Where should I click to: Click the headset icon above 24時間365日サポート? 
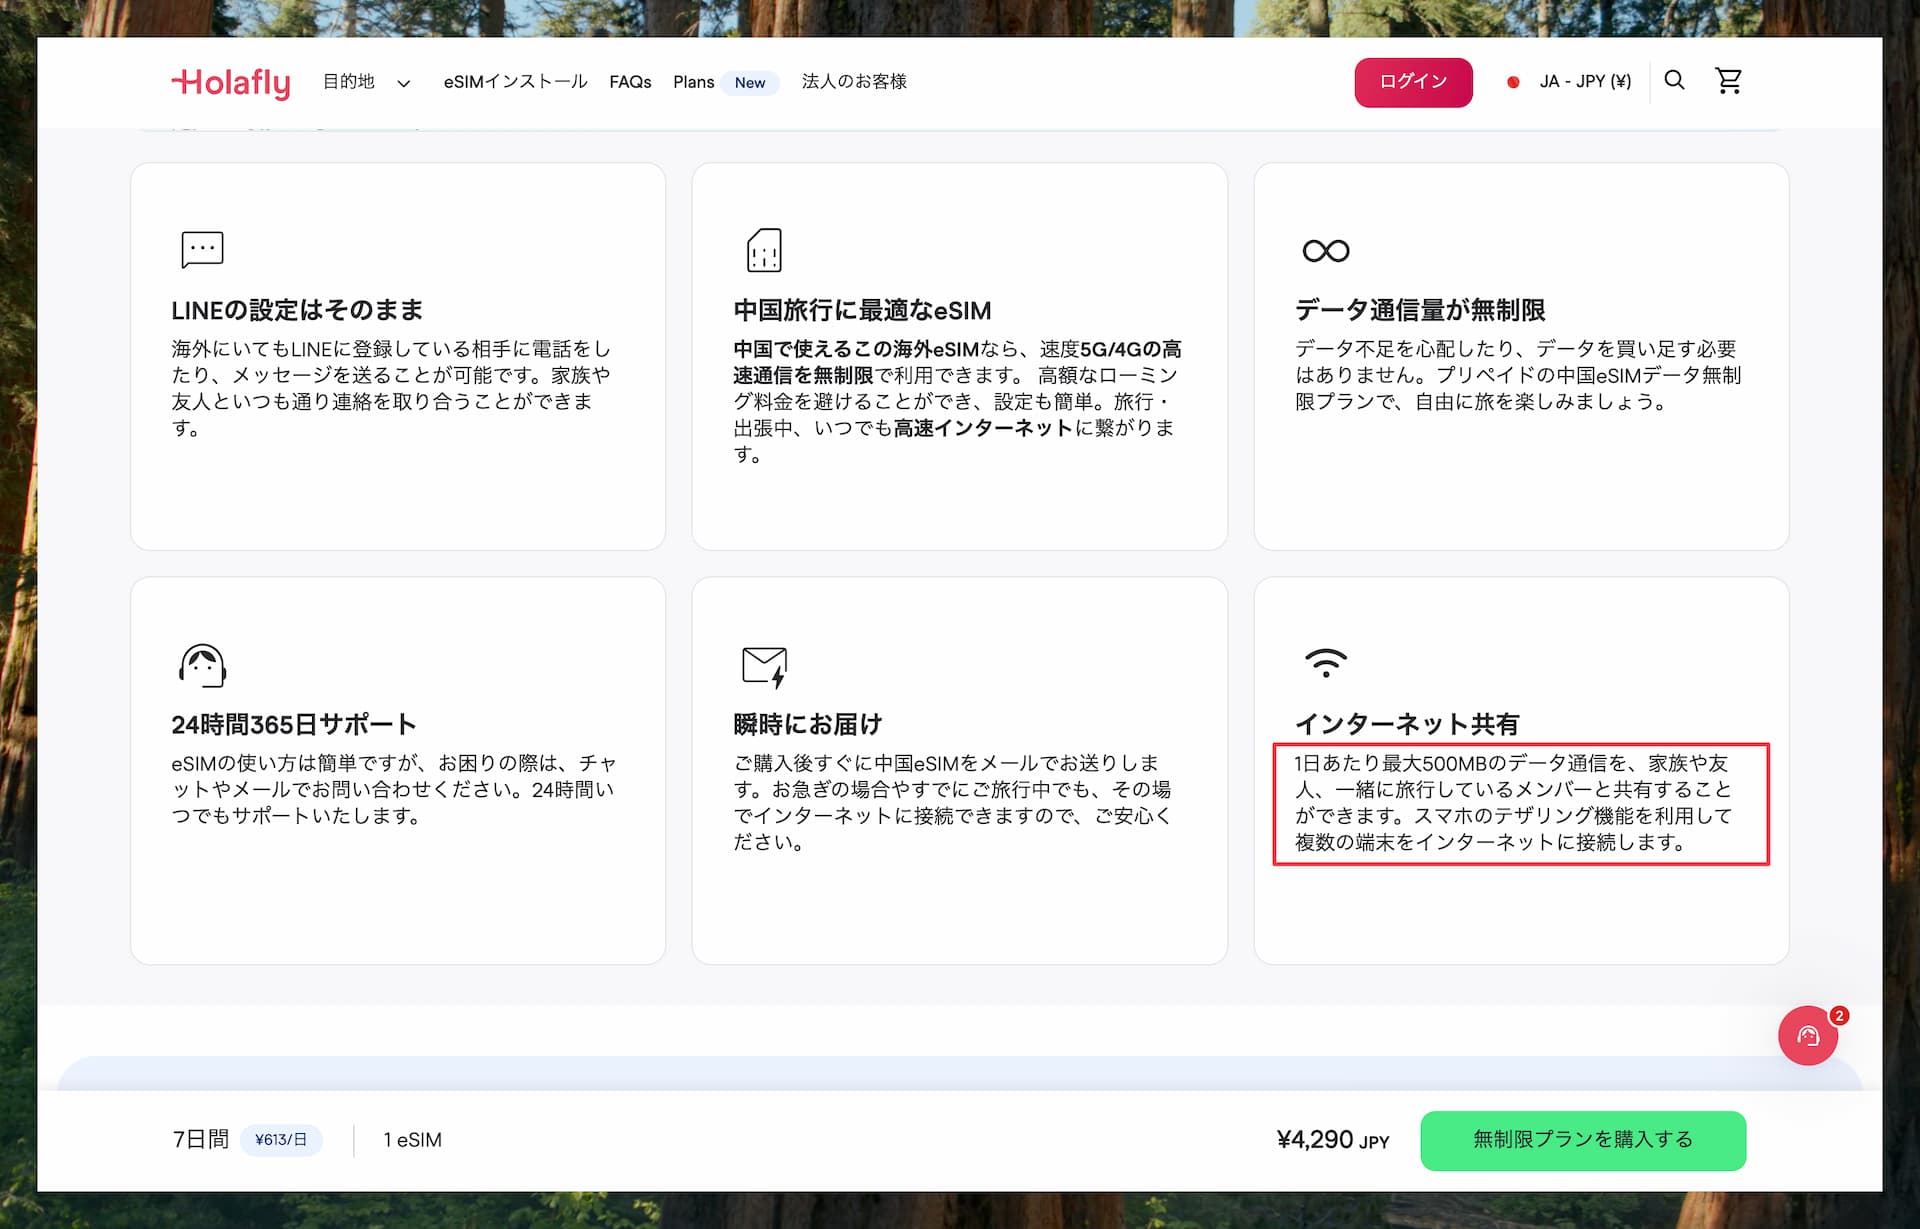(203, 665)
